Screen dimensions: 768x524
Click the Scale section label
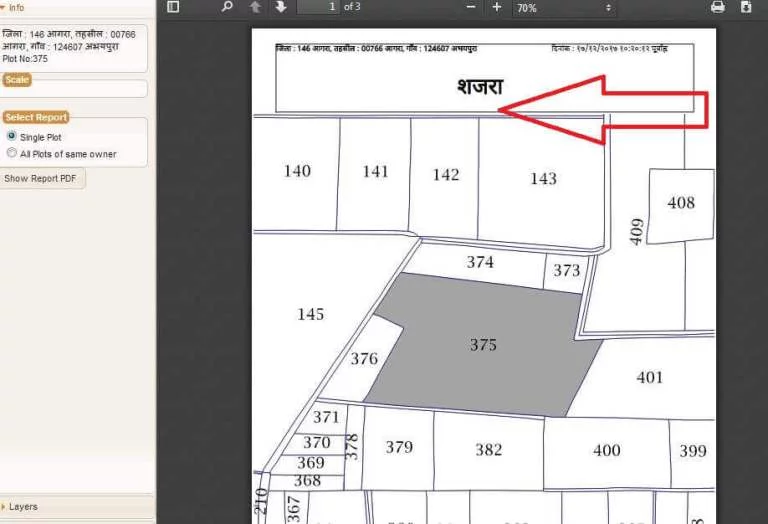[x=17, y=79]
